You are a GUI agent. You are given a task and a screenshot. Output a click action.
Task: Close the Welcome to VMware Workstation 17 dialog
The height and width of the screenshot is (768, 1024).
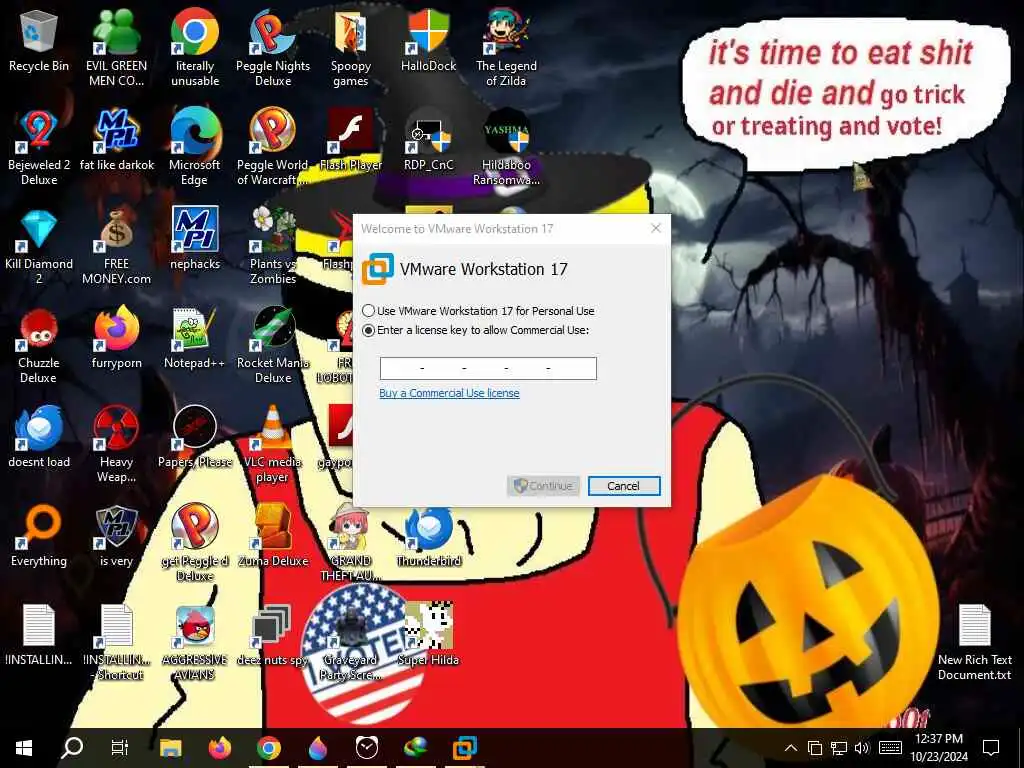pos(656,228)
